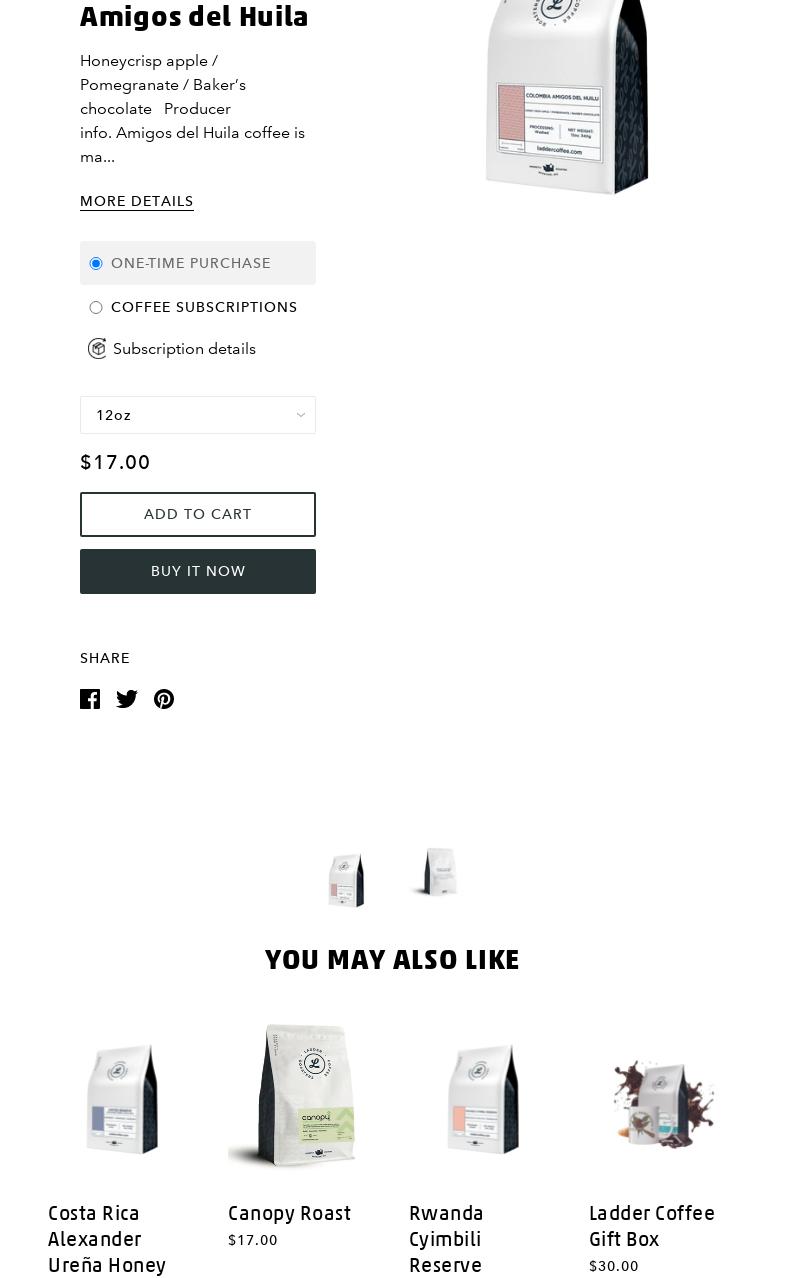Open the Rwanda Cyimbili Reserve product image
The width and height of the screenshot is (785, 1278).
(x=483, y=1097)
